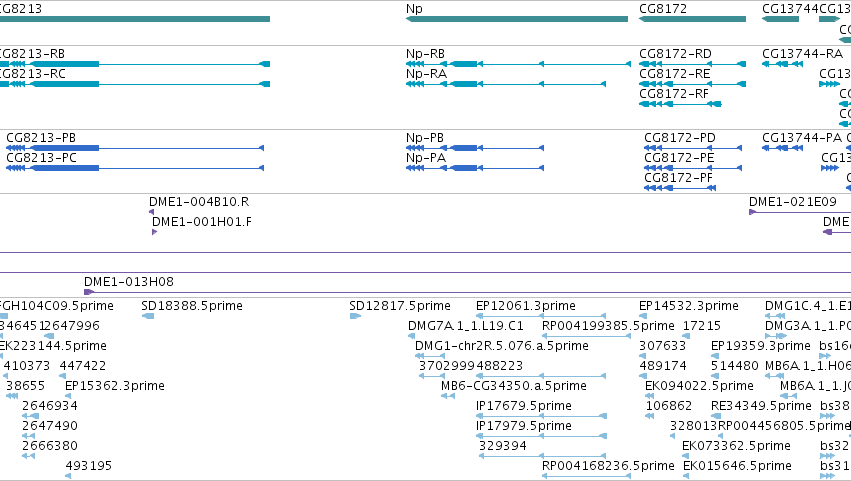Select protein CG8172-PF
Screen dimensions: 851x481
[679, 188]
